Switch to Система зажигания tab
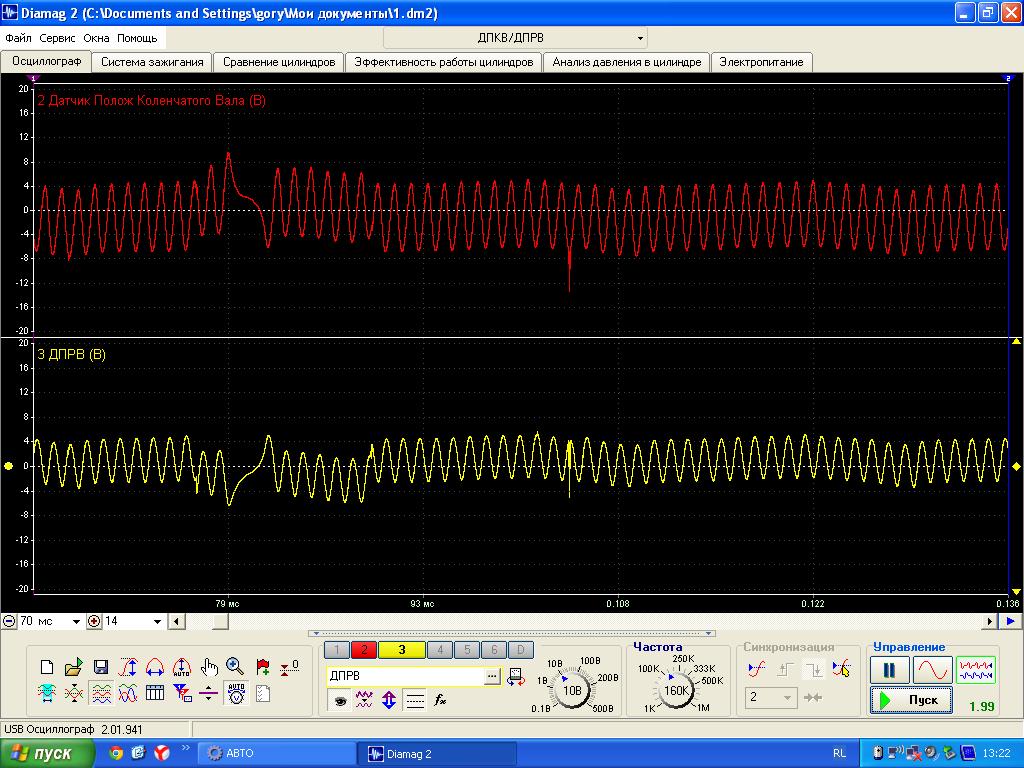This screenshot has height=768, width=1024. tap(152, 62)
